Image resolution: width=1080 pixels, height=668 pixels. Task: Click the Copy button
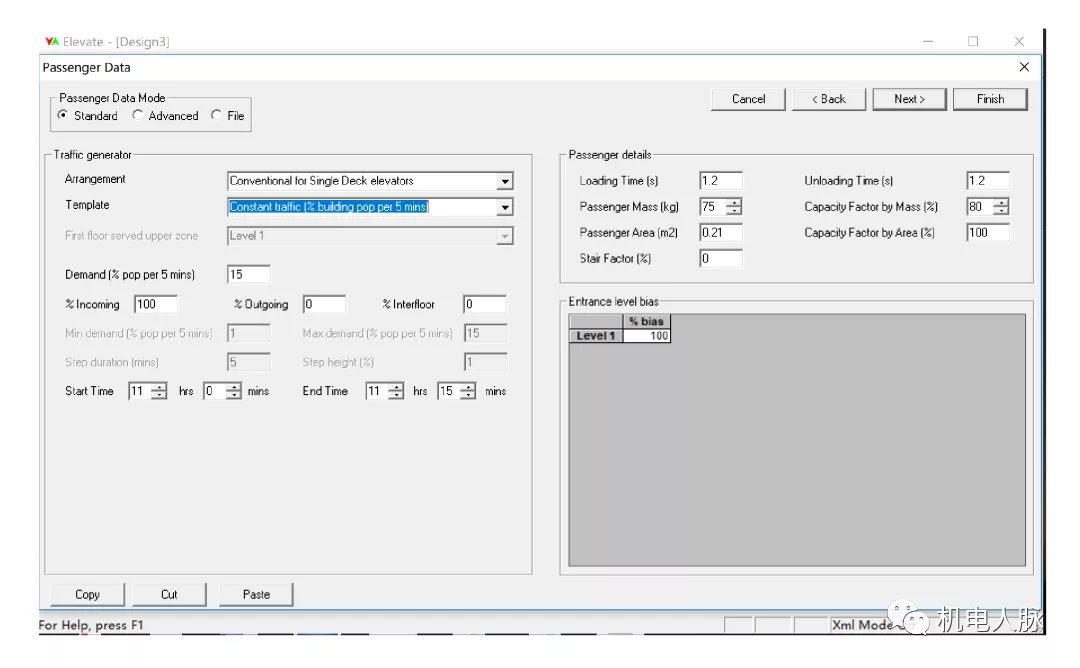(x=87, y=594)
